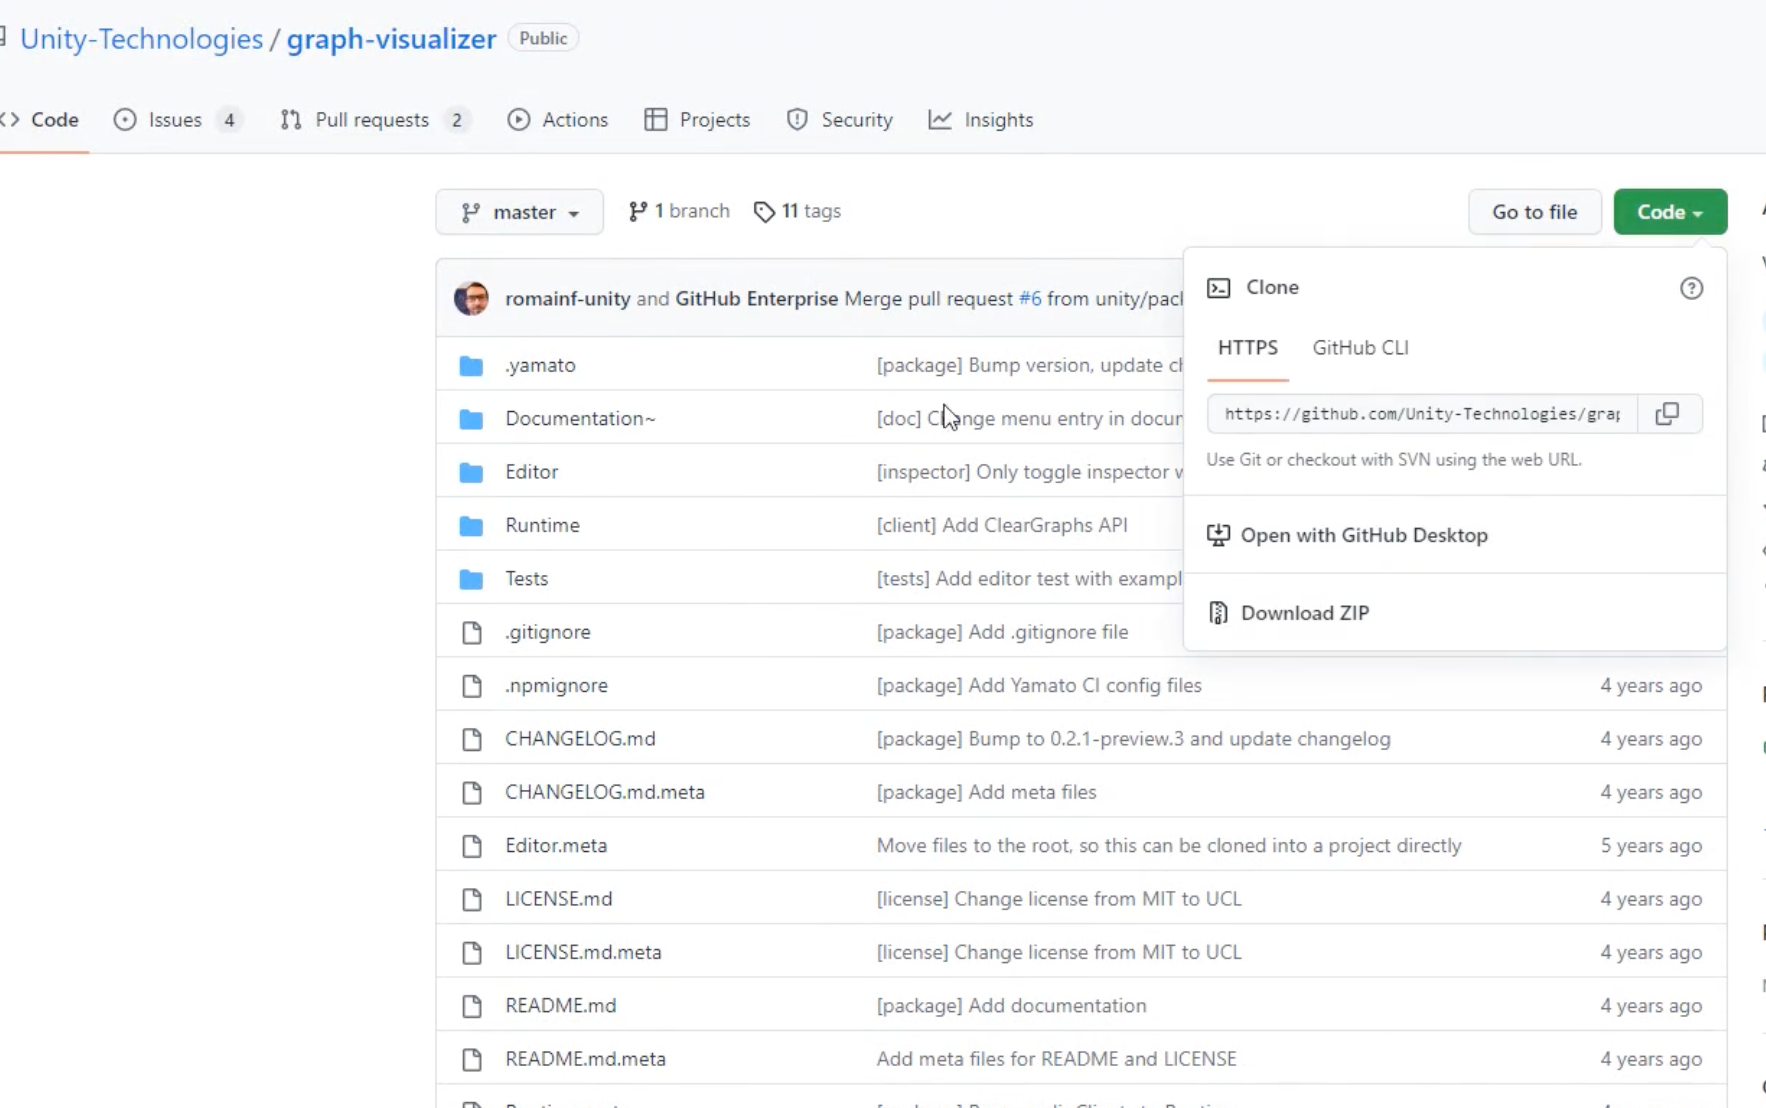This screenshot has width=1766, height=1108.
Task: Open commit "[package] Add documentation"
Action: [x=1011, y=1006]
